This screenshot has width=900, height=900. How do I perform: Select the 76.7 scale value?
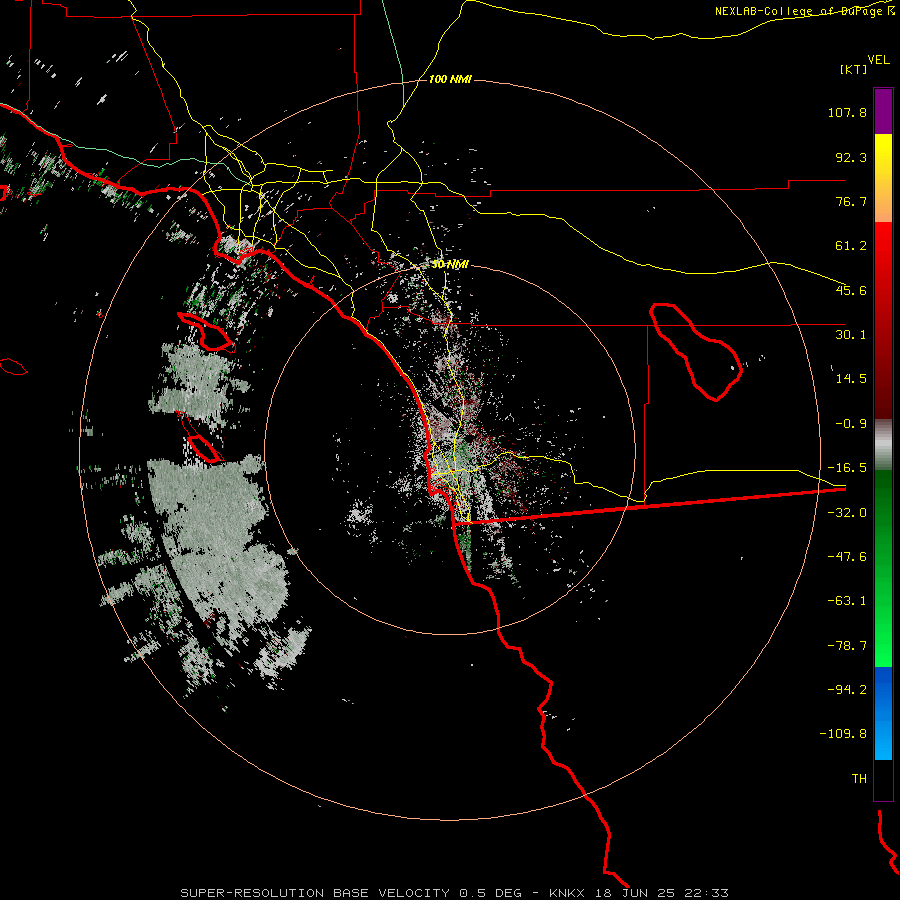(851, 201)
